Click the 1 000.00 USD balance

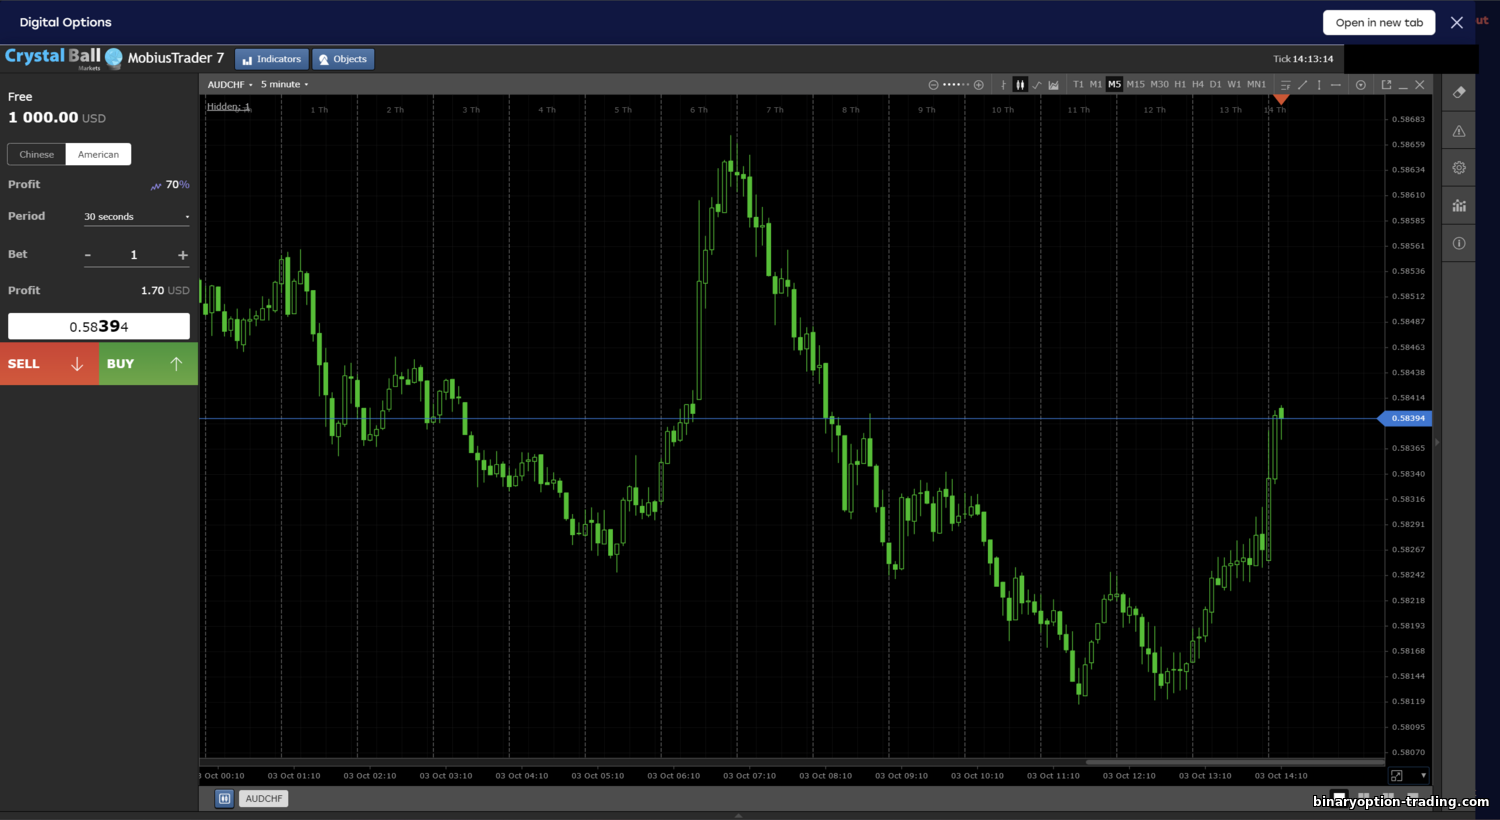click(57, 117)
